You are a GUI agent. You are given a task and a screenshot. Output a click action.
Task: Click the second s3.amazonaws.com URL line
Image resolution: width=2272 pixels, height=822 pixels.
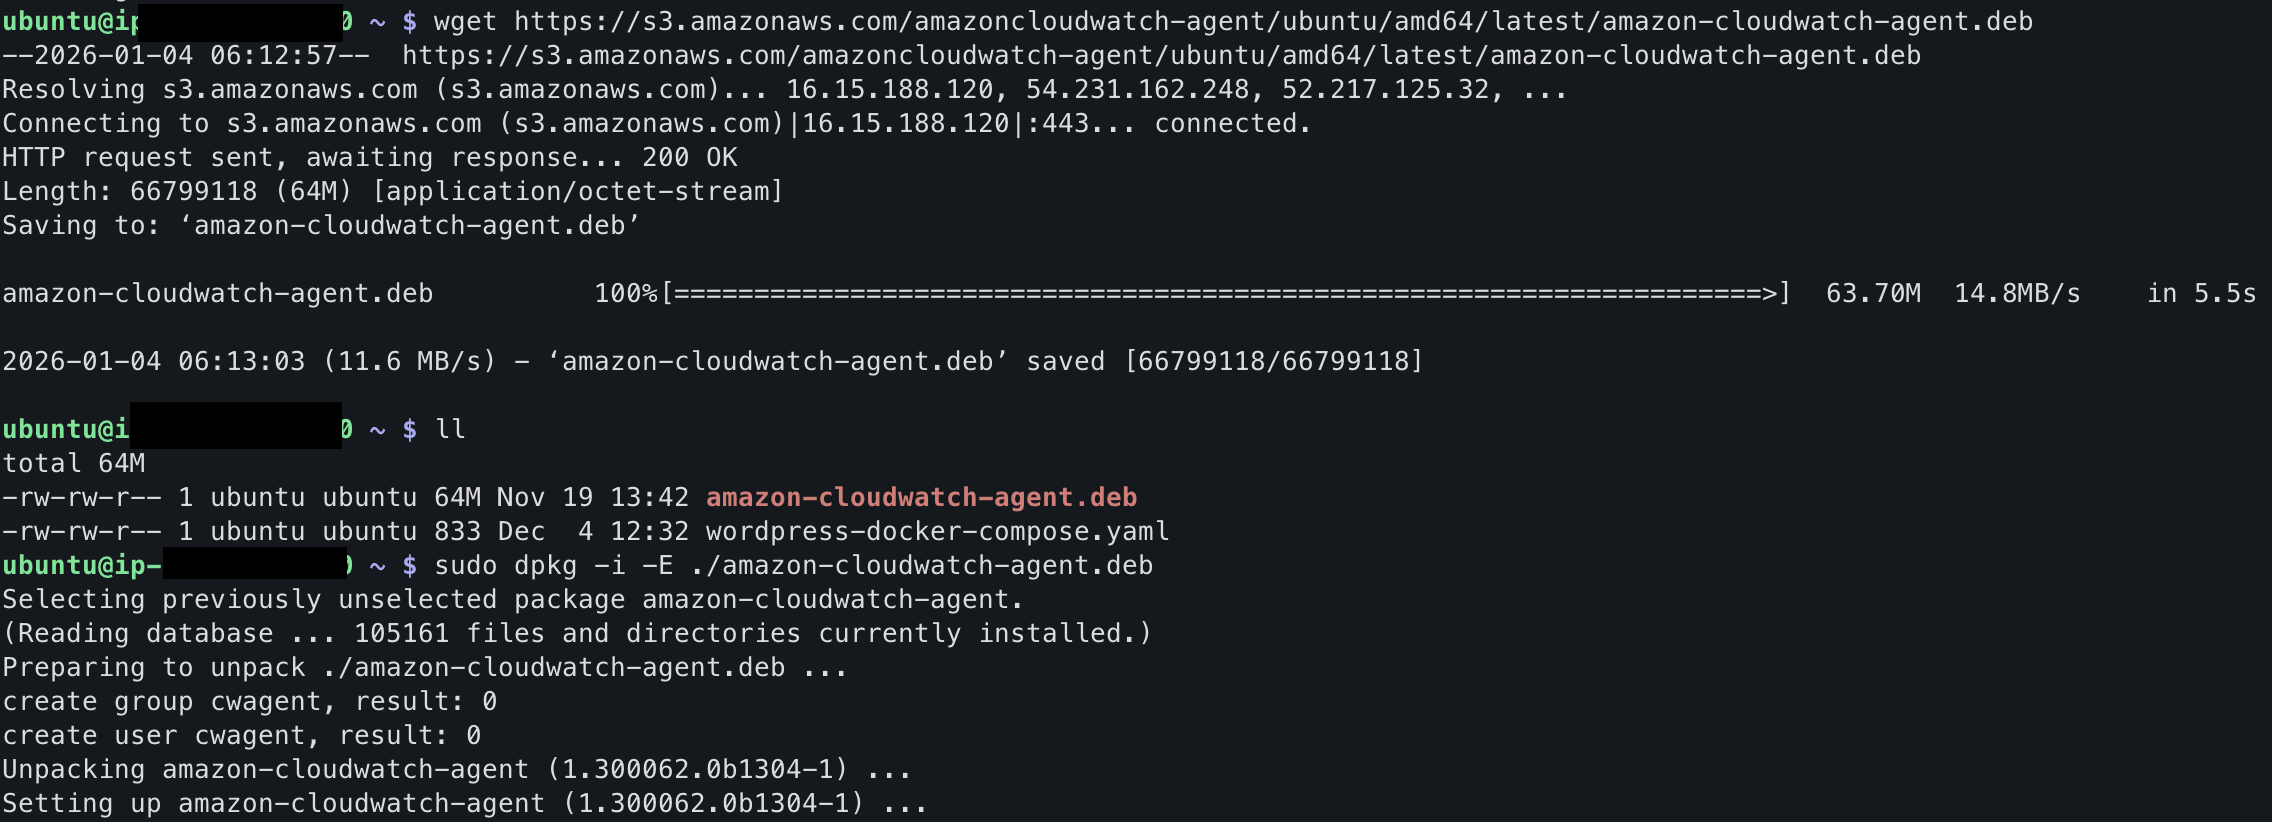1161,55
